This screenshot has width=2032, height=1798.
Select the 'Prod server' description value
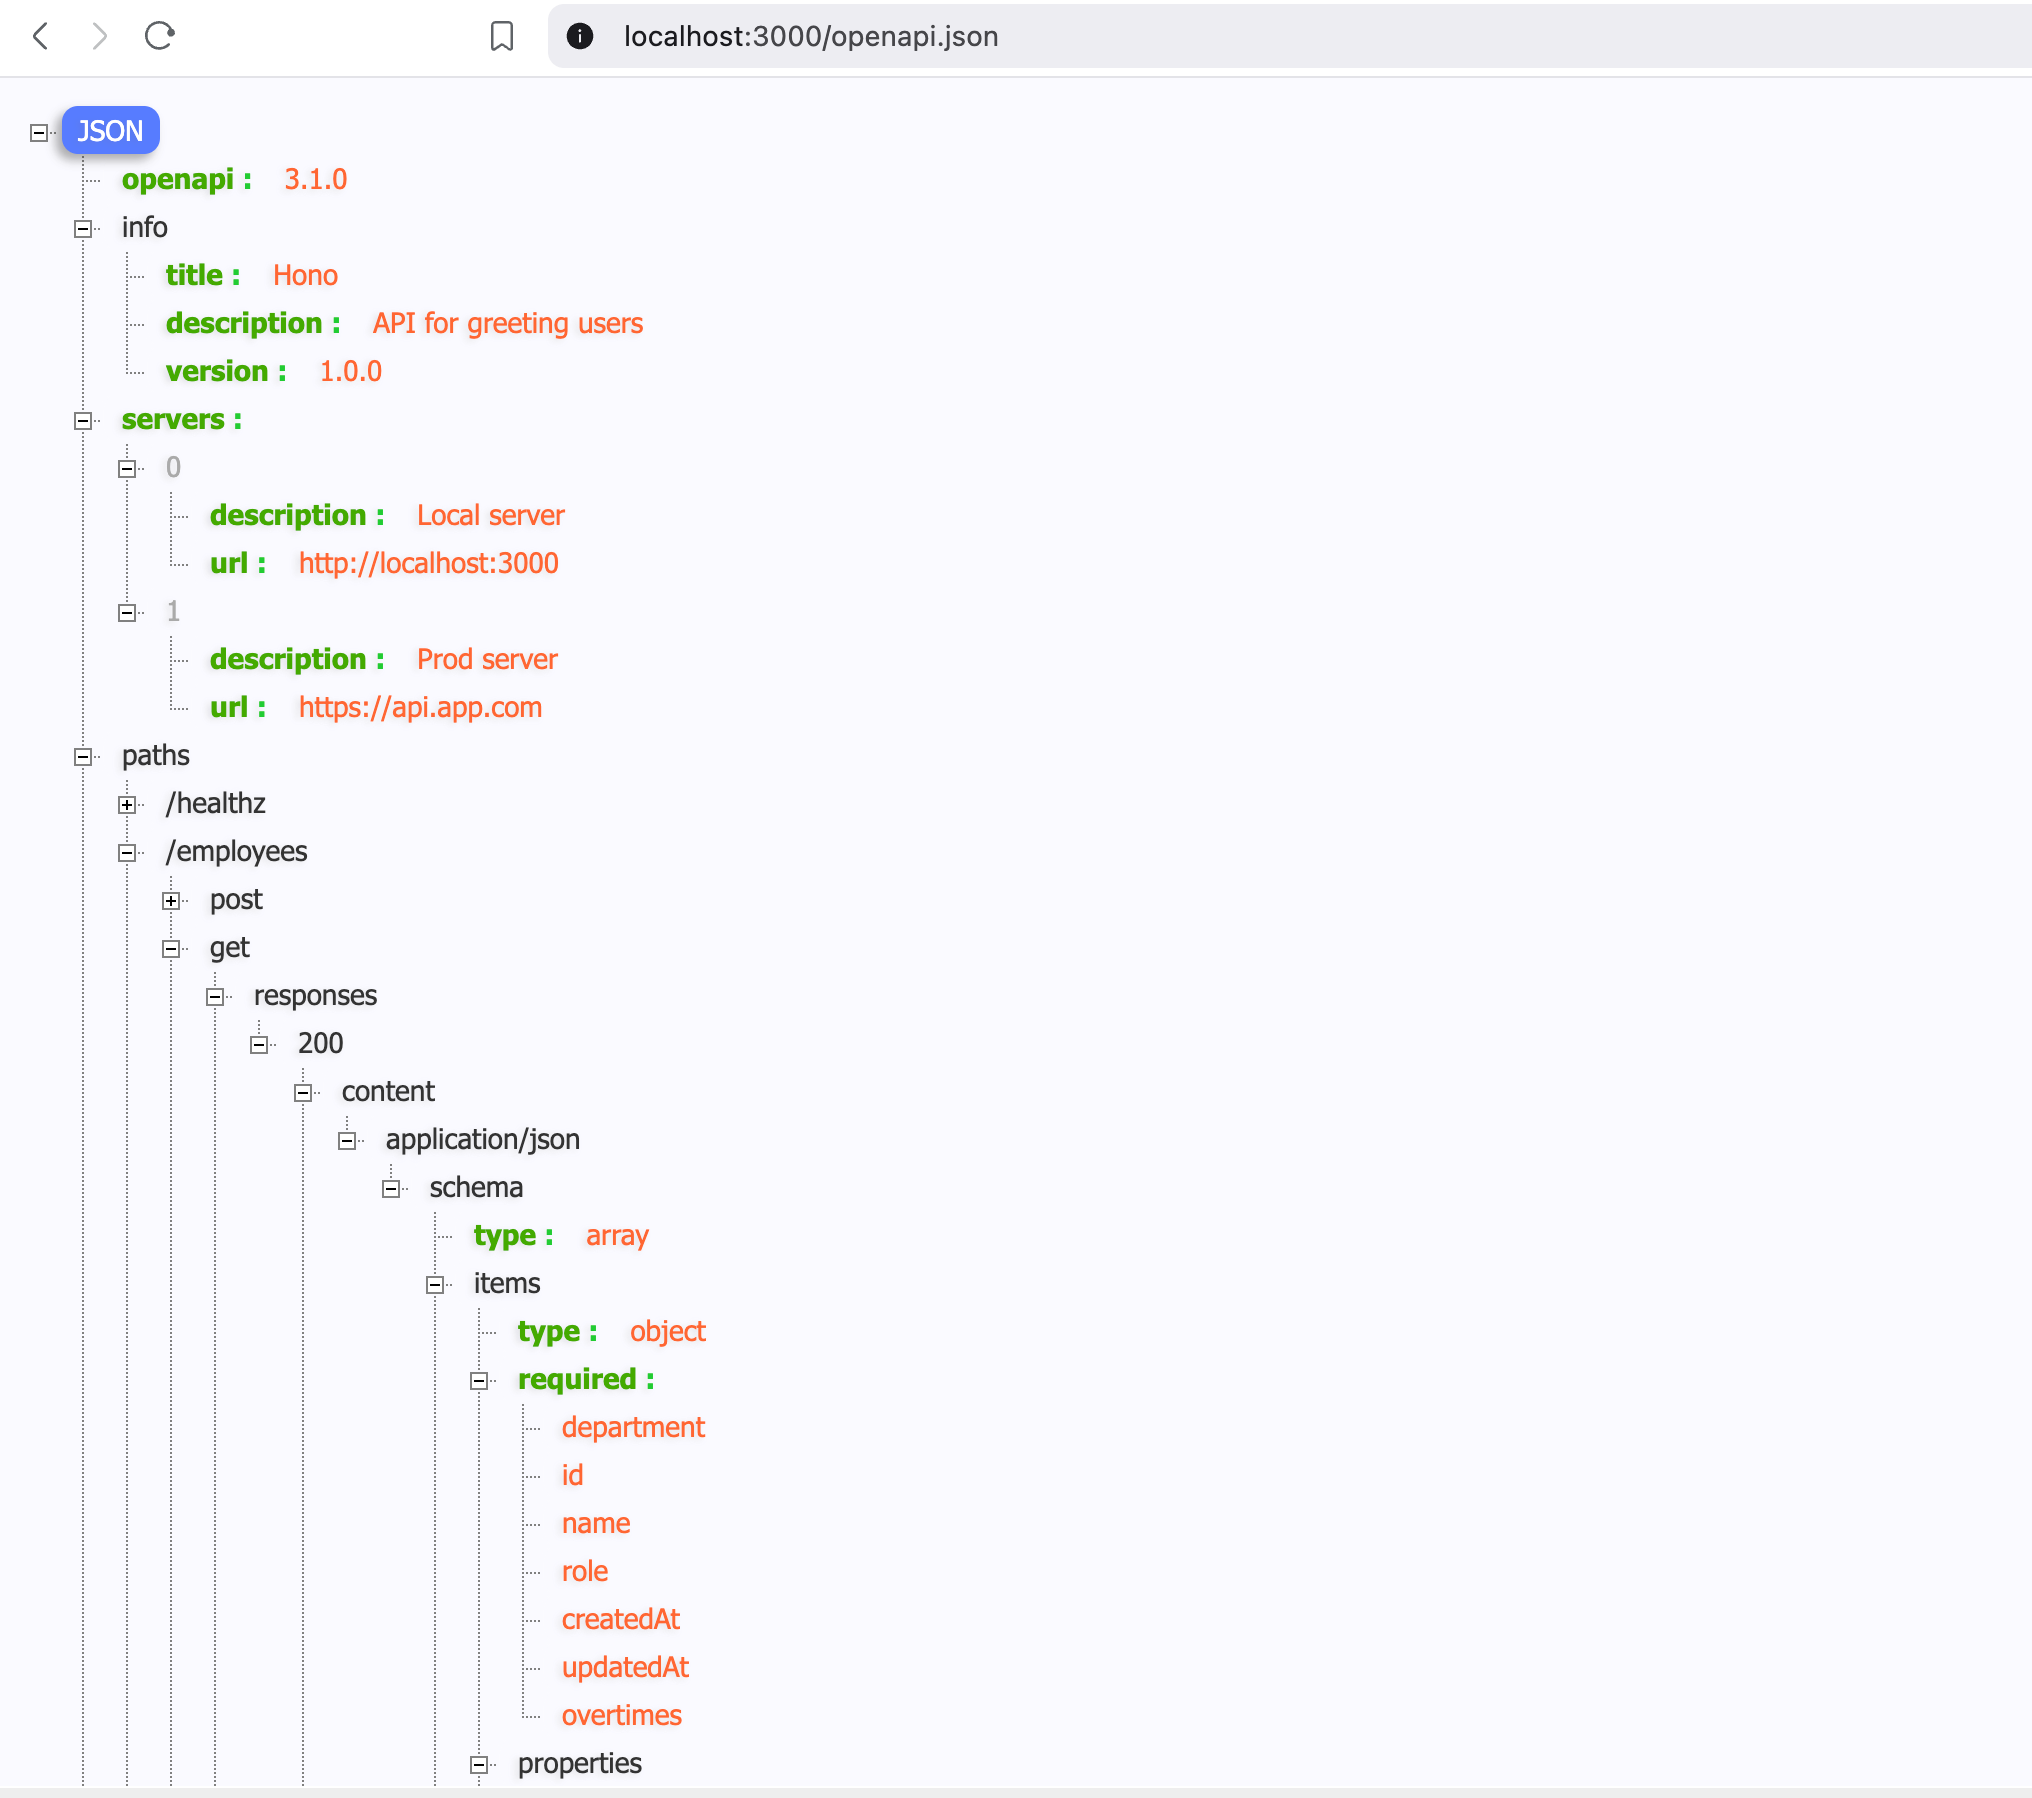[x=487, y=659]
